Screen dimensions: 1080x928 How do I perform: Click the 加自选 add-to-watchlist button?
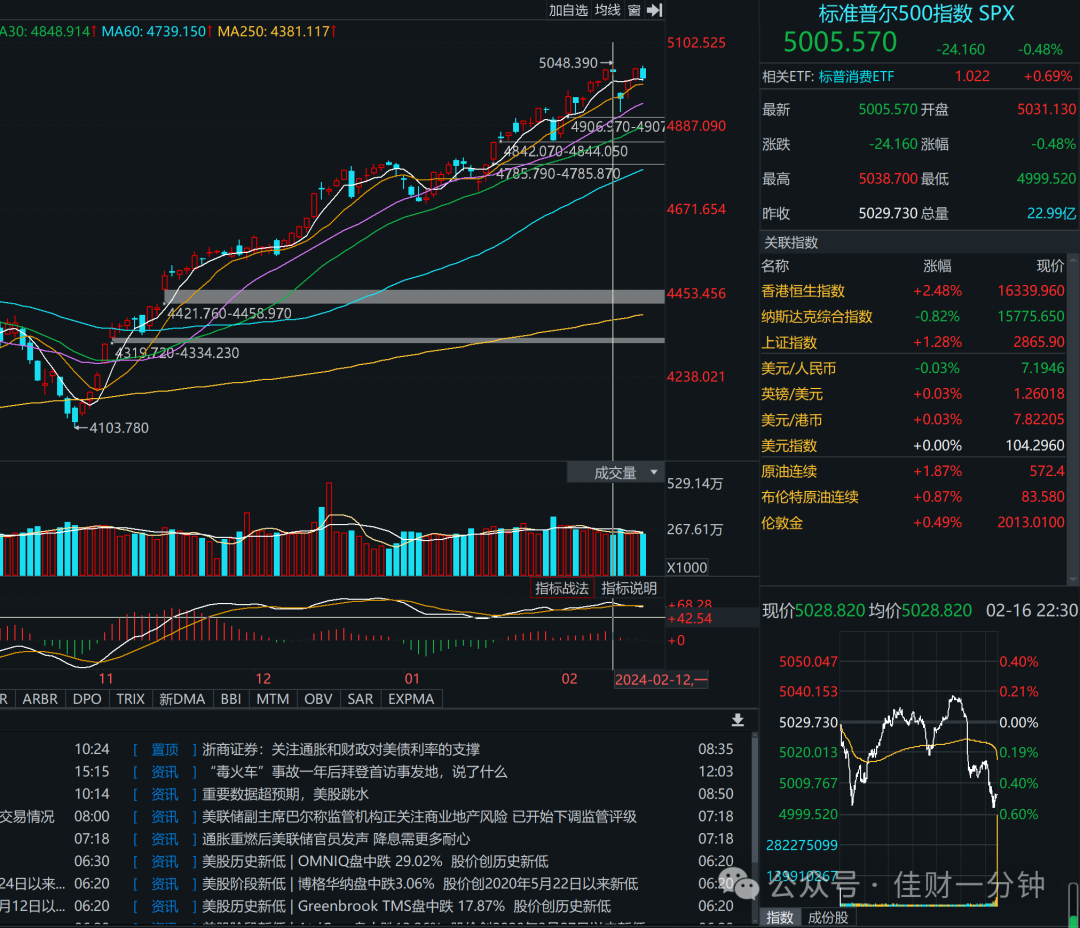568,10
